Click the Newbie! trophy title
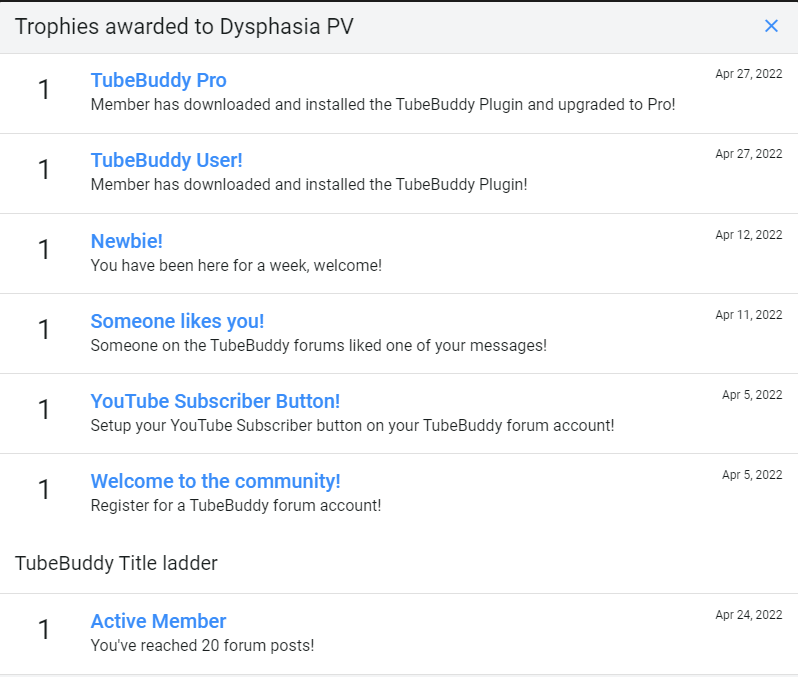 pos(126,241)
